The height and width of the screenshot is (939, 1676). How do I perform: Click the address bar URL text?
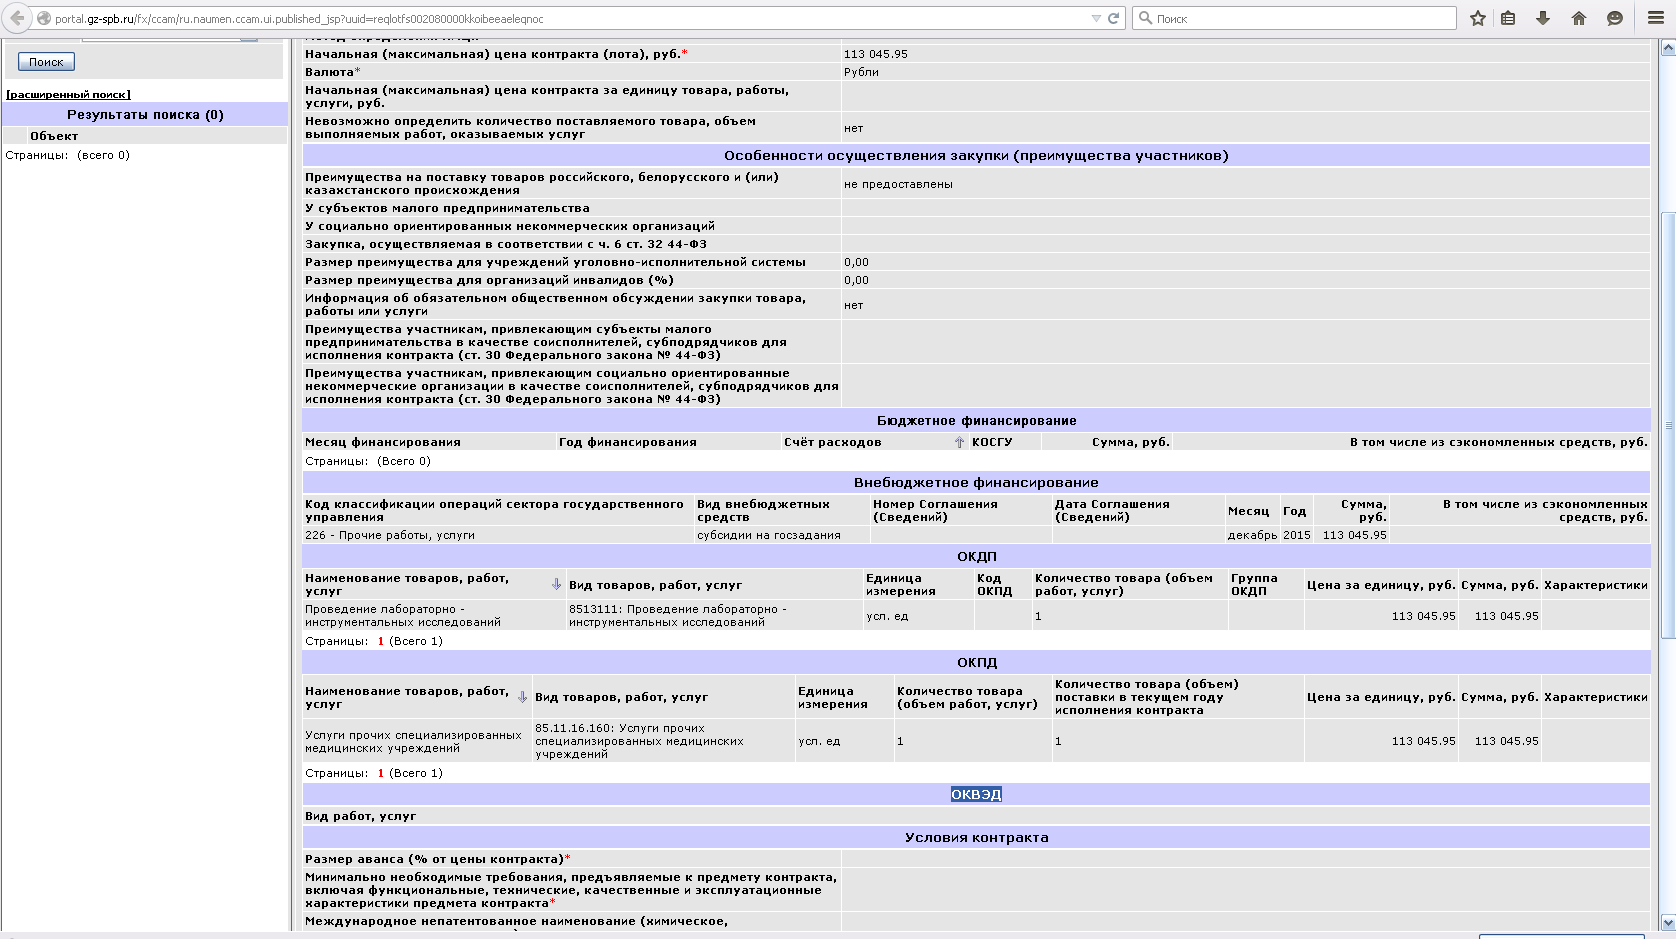(299, 19)
